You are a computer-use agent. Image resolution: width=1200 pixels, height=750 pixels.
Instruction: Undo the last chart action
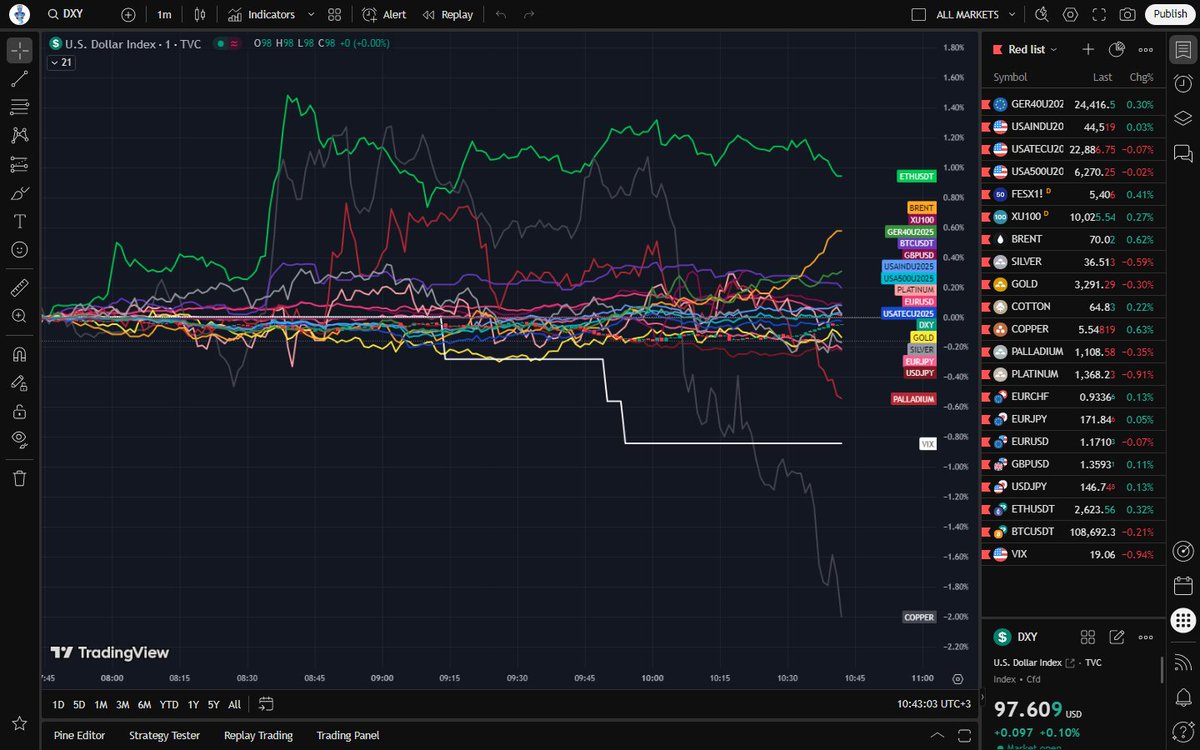(501, 15)
